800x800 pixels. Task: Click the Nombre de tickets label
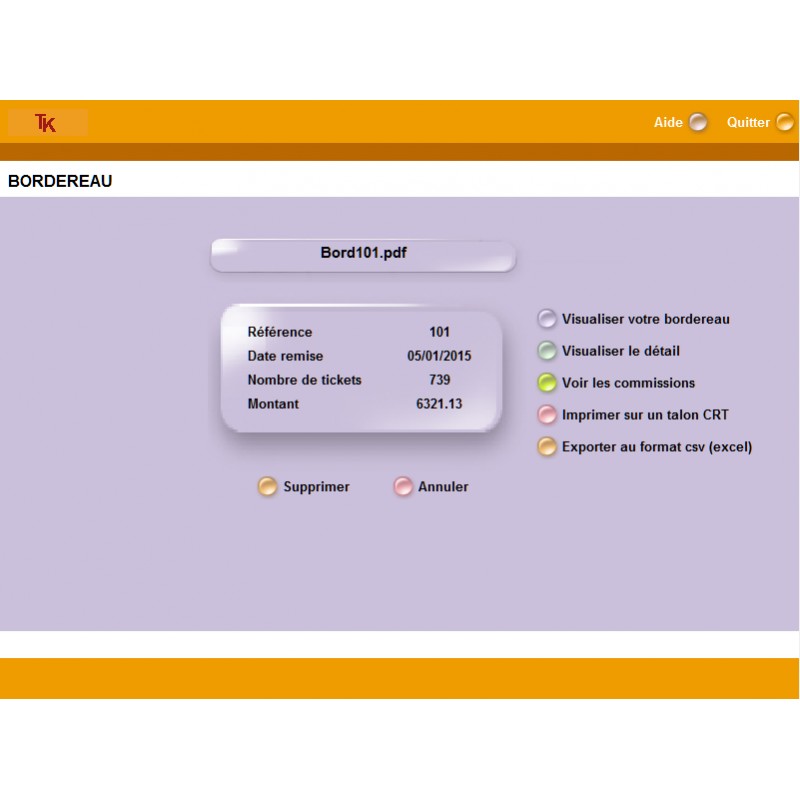[304, 380]
